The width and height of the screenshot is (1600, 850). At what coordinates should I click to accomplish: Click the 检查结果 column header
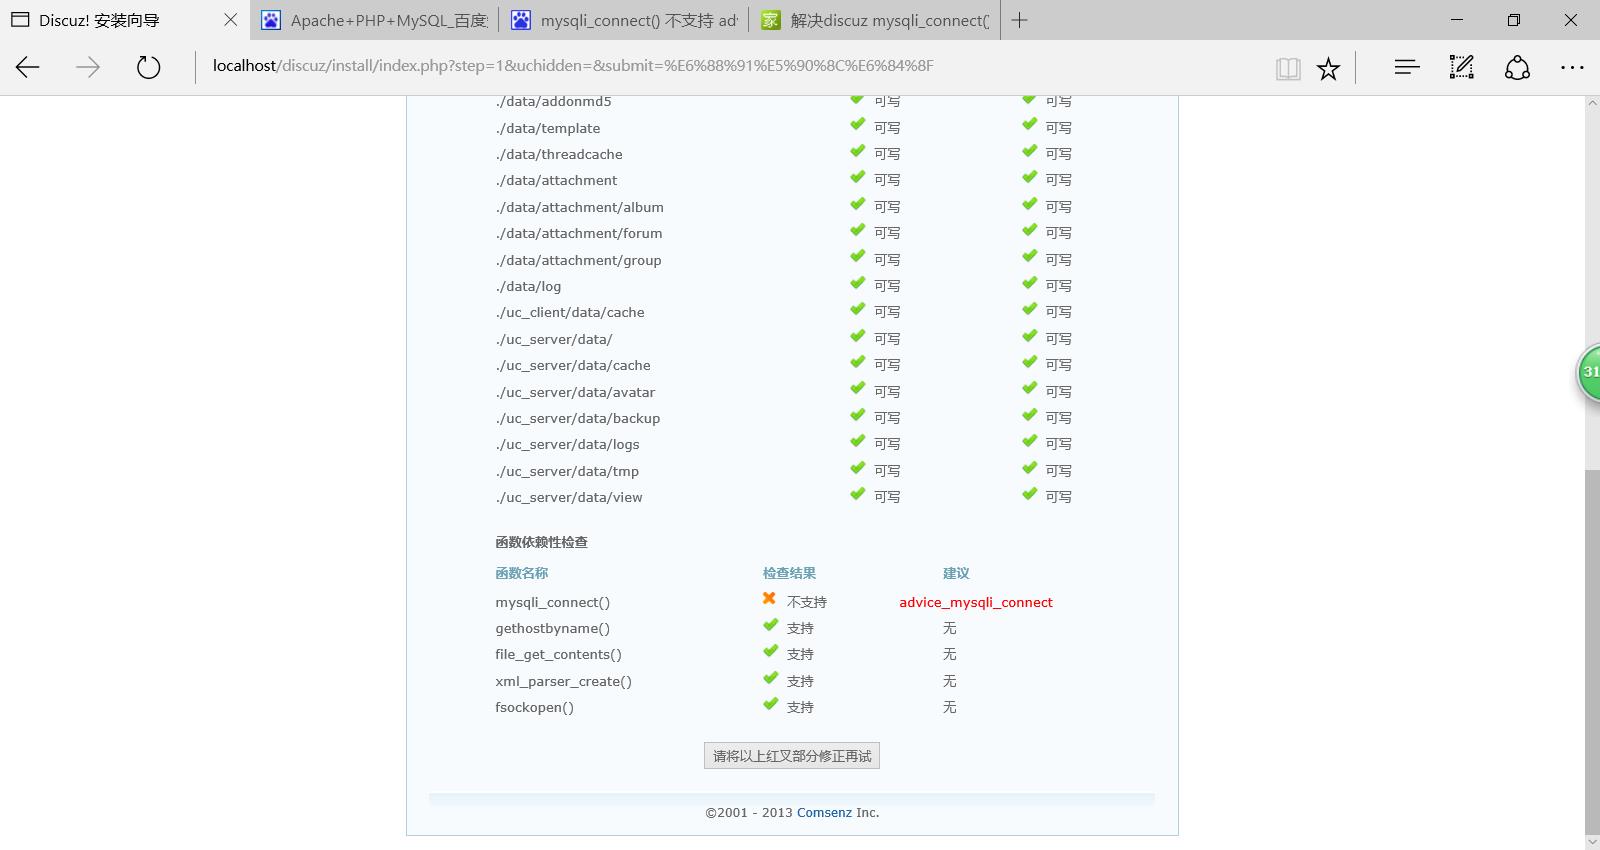(x=789, y=573)
